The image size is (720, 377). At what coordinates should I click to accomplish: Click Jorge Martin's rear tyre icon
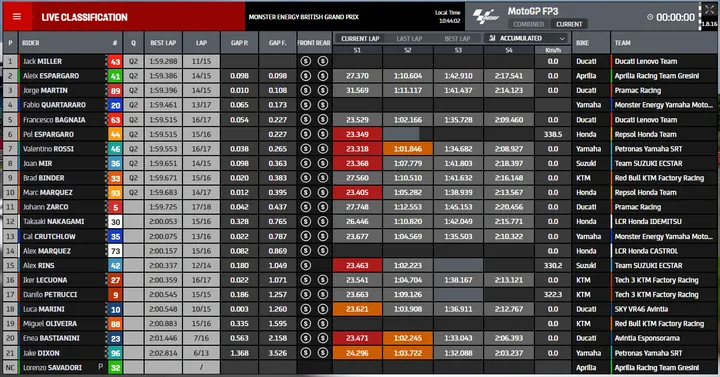(x=323, y=90)
